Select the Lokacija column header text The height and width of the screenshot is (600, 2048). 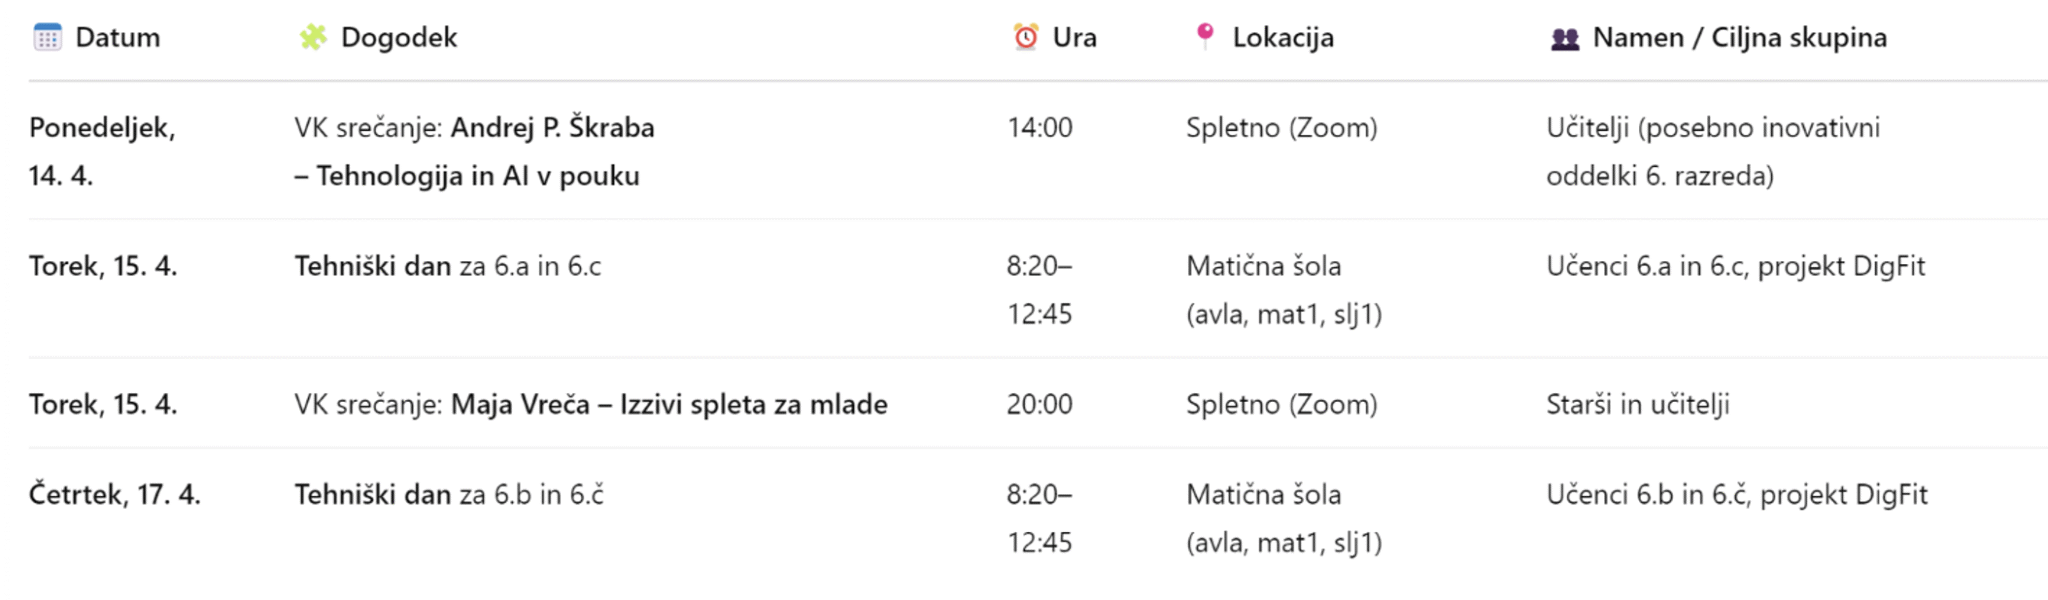pyautogui.click(x=1282, y=38)
